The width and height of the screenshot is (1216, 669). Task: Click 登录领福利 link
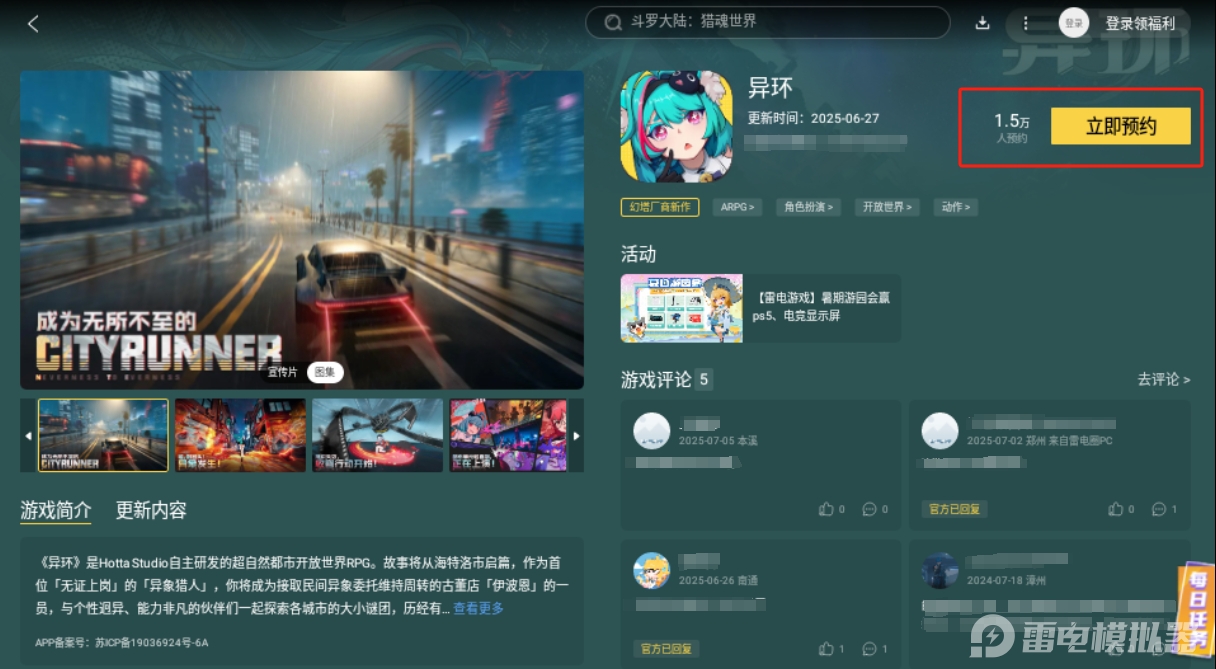1140,23
